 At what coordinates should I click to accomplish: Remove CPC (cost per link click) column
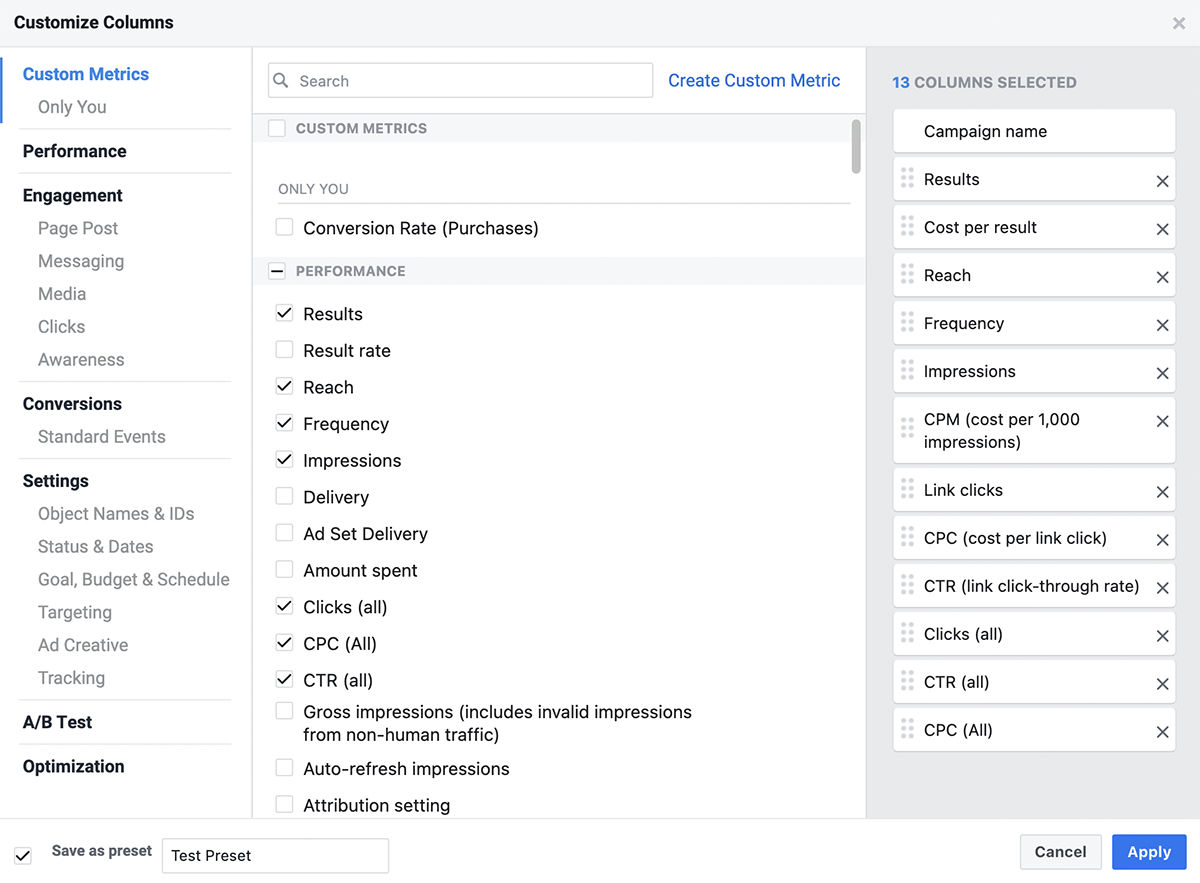(x=1162, y=540)
